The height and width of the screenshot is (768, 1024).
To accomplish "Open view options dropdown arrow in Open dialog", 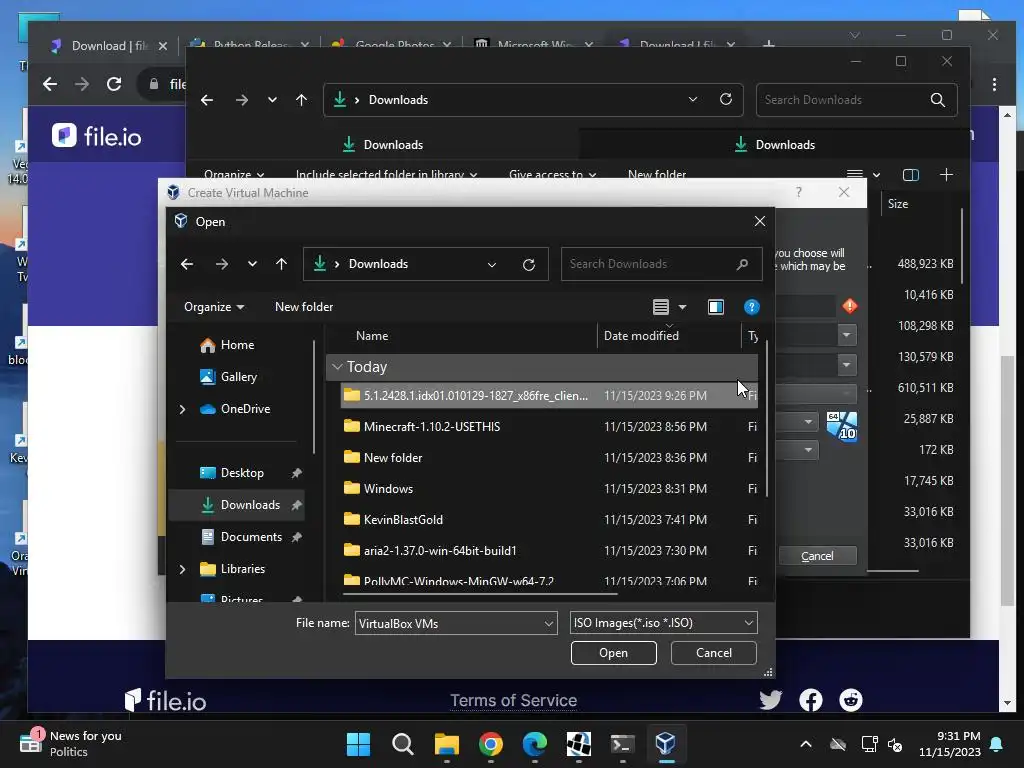I will click(x=682, y=307).
